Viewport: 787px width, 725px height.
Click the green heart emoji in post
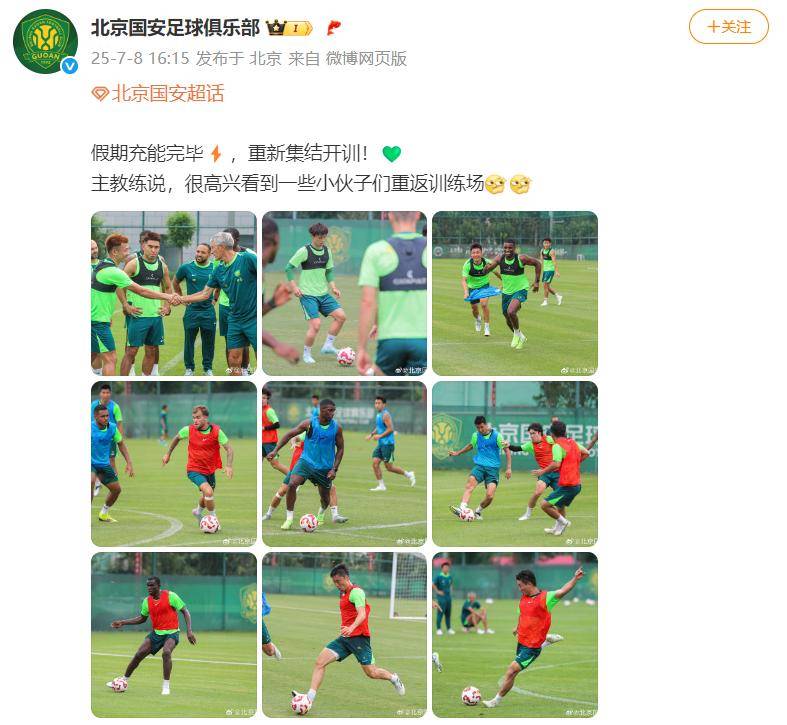click(391, 153)
